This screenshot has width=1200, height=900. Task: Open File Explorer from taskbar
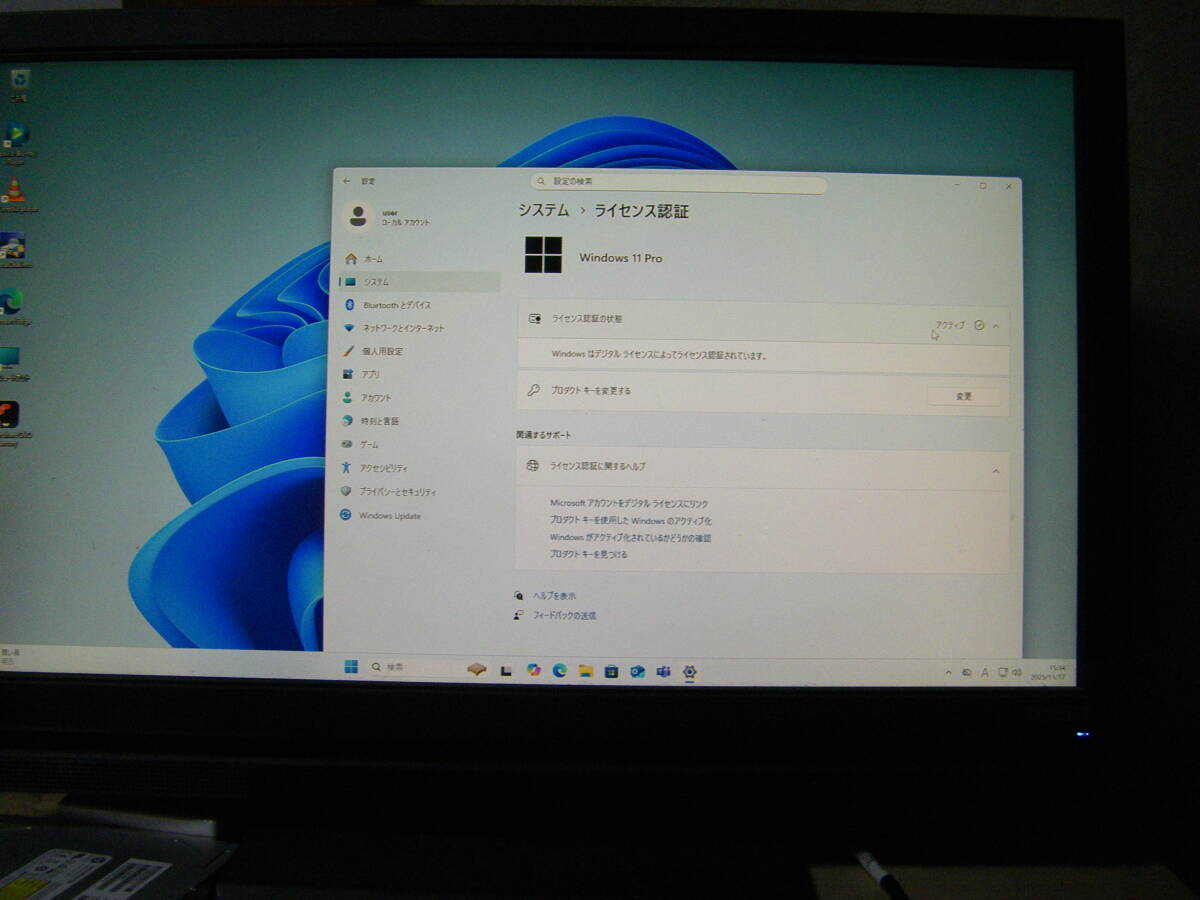[585, 671]
